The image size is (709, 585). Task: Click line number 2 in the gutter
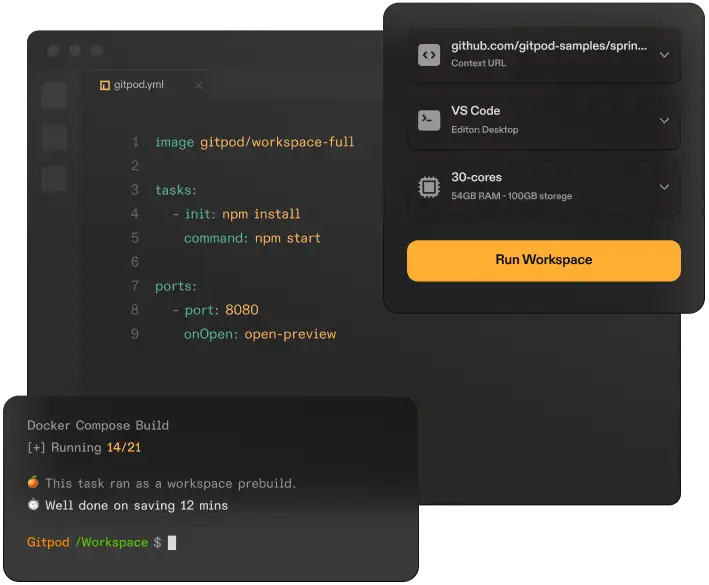click(x=135, y=166)
